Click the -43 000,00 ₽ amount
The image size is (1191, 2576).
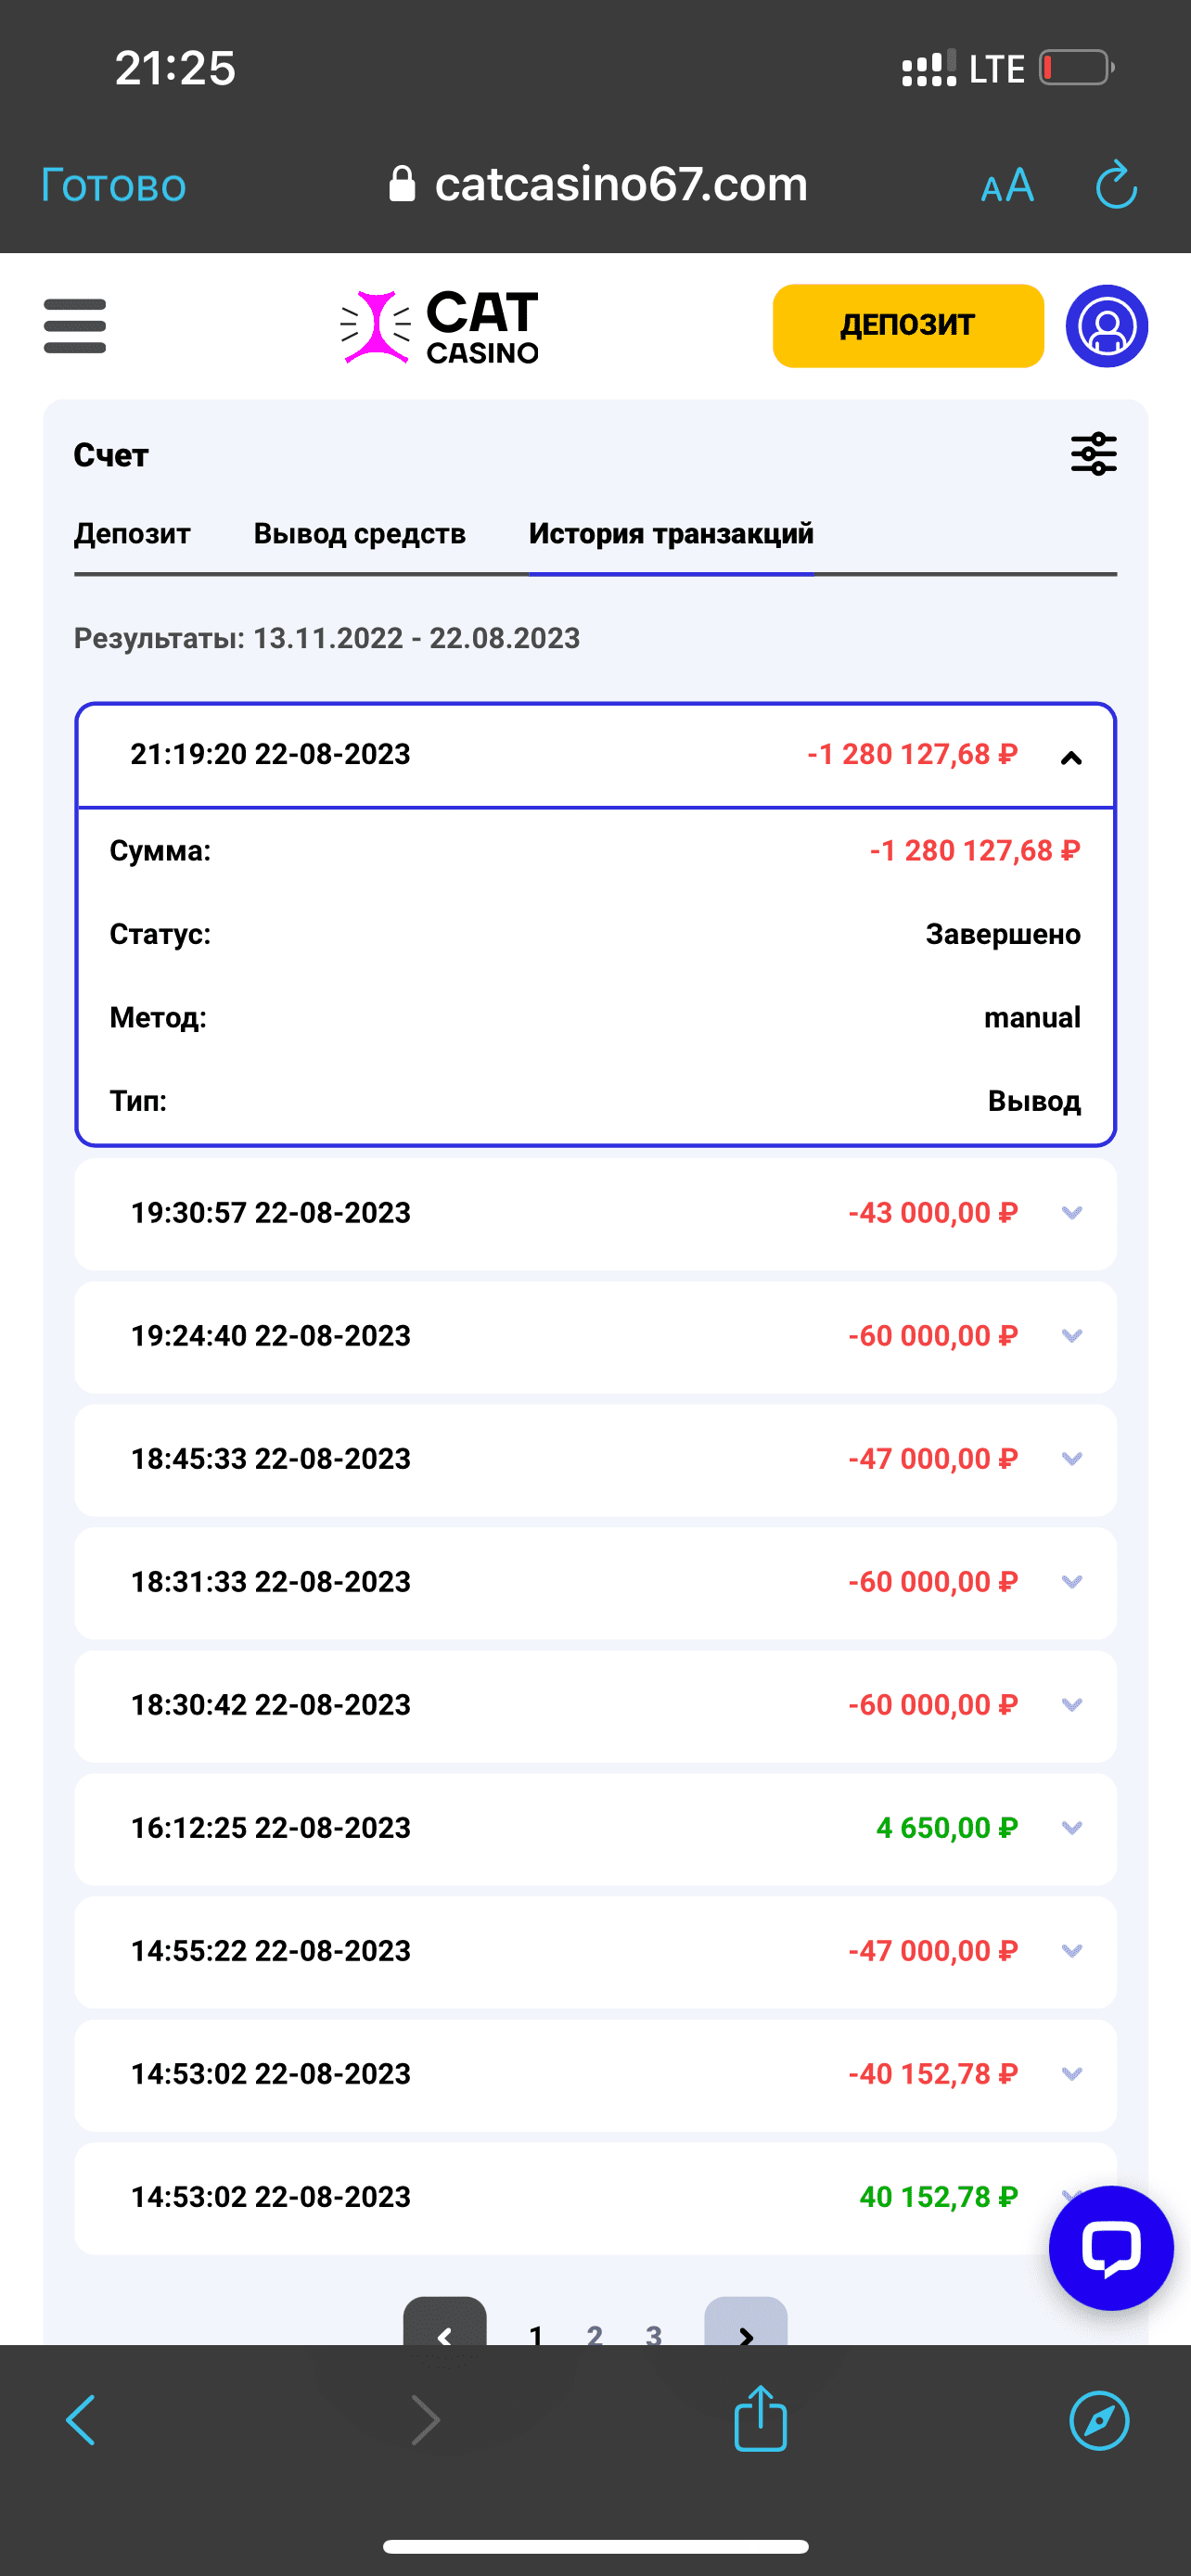[933, 1213]
